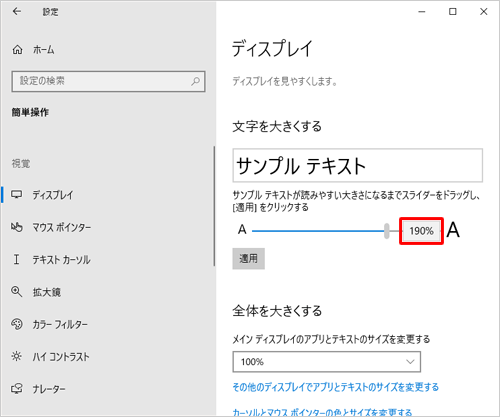500x417 pixels.
Task: Open the 拡大鏡 settings page
Action: [x=36, y=292]
